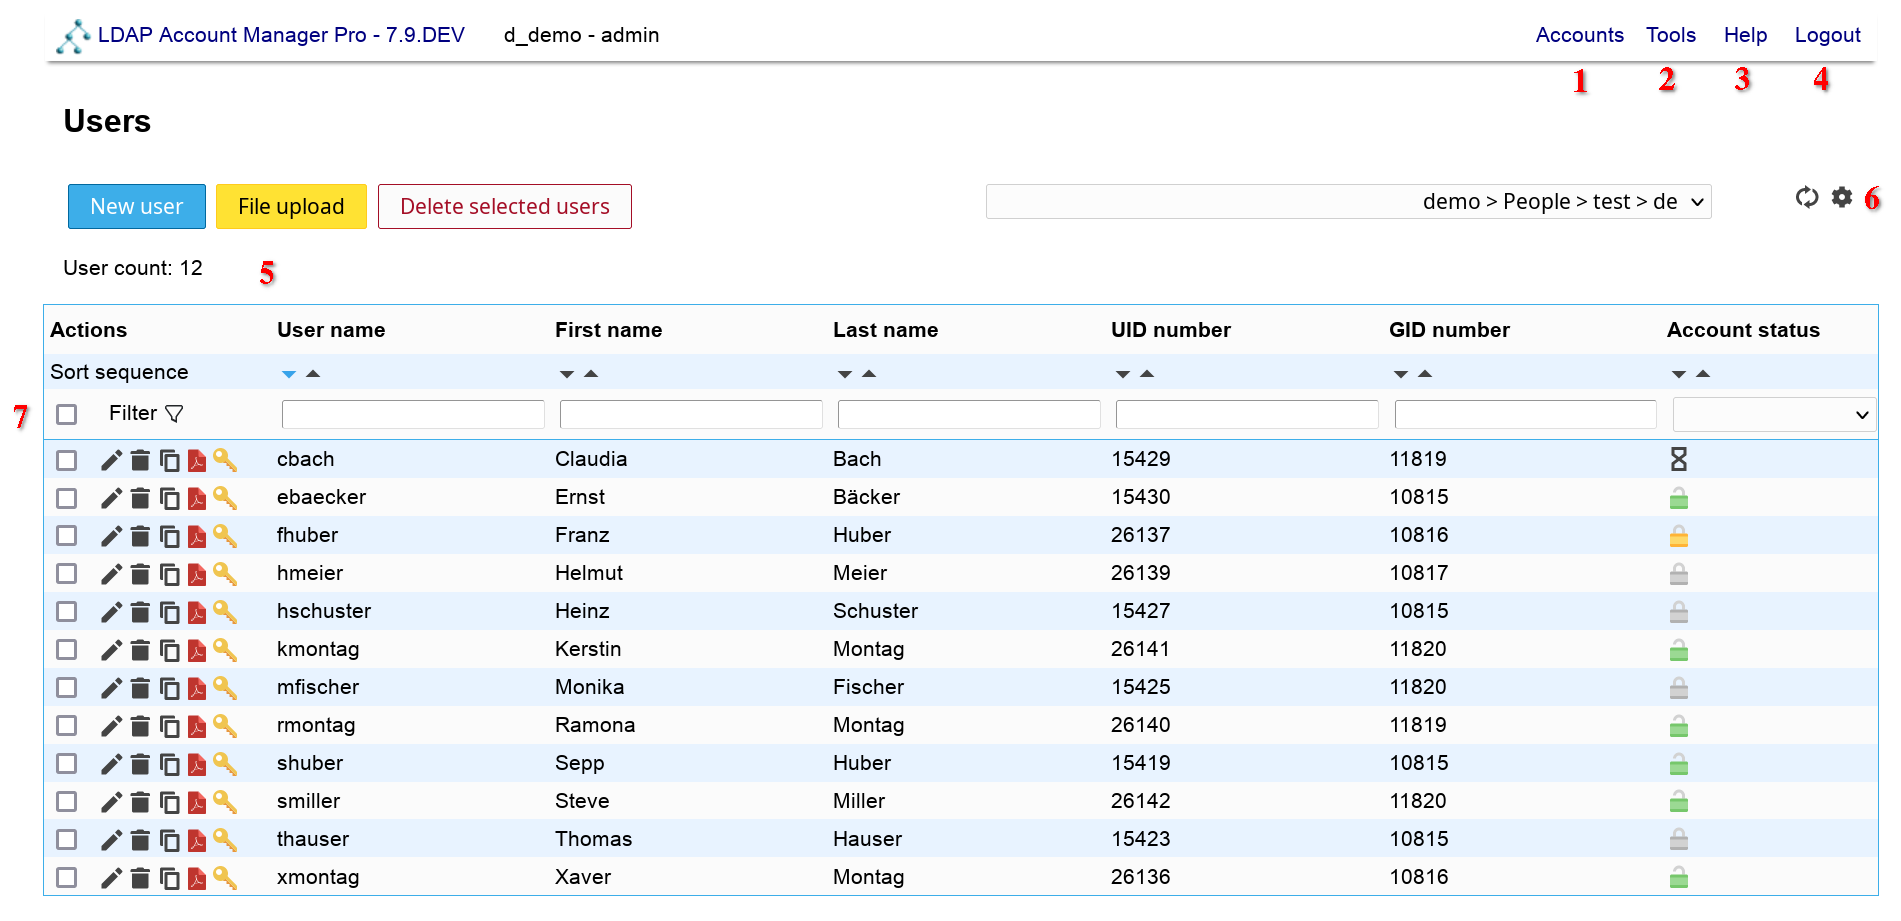Export hmeier using the PDF icon
This screenshot has height=921, width=1901.
tap(197, 574)
